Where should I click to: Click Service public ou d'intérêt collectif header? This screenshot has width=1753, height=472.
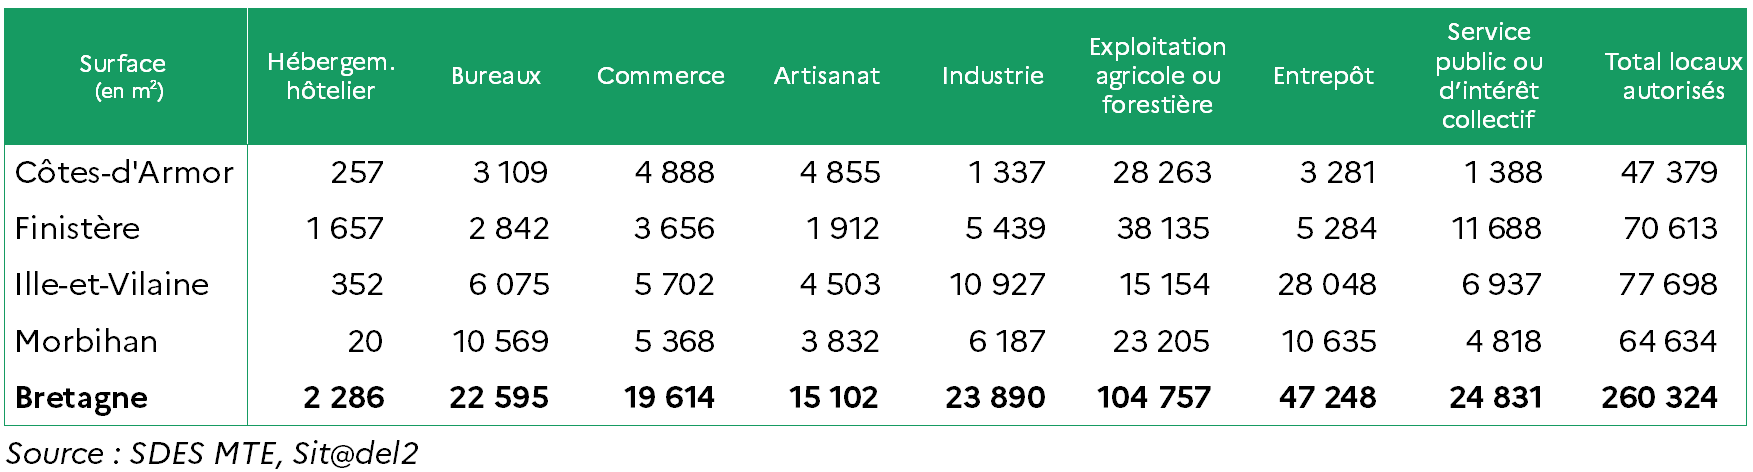1489,76
